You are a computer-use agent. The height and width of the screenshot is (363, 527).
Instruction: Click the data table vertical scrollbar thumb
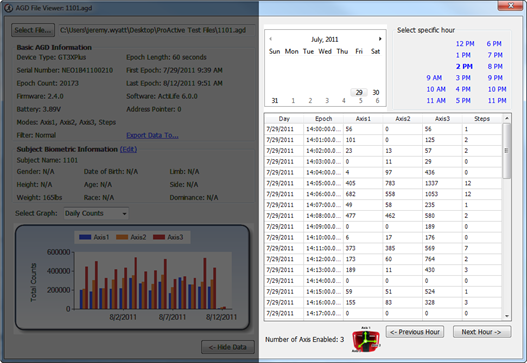pos(506,151)
